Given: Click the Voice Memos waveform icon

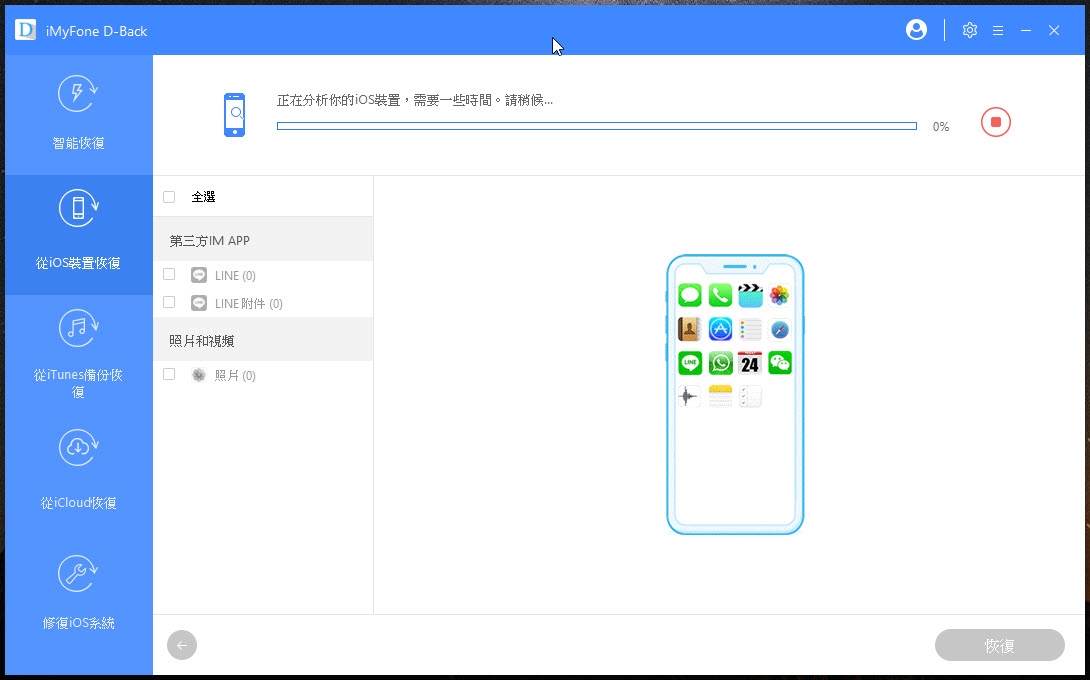Looking at the screenshot, I should click(x=690, y=396).
